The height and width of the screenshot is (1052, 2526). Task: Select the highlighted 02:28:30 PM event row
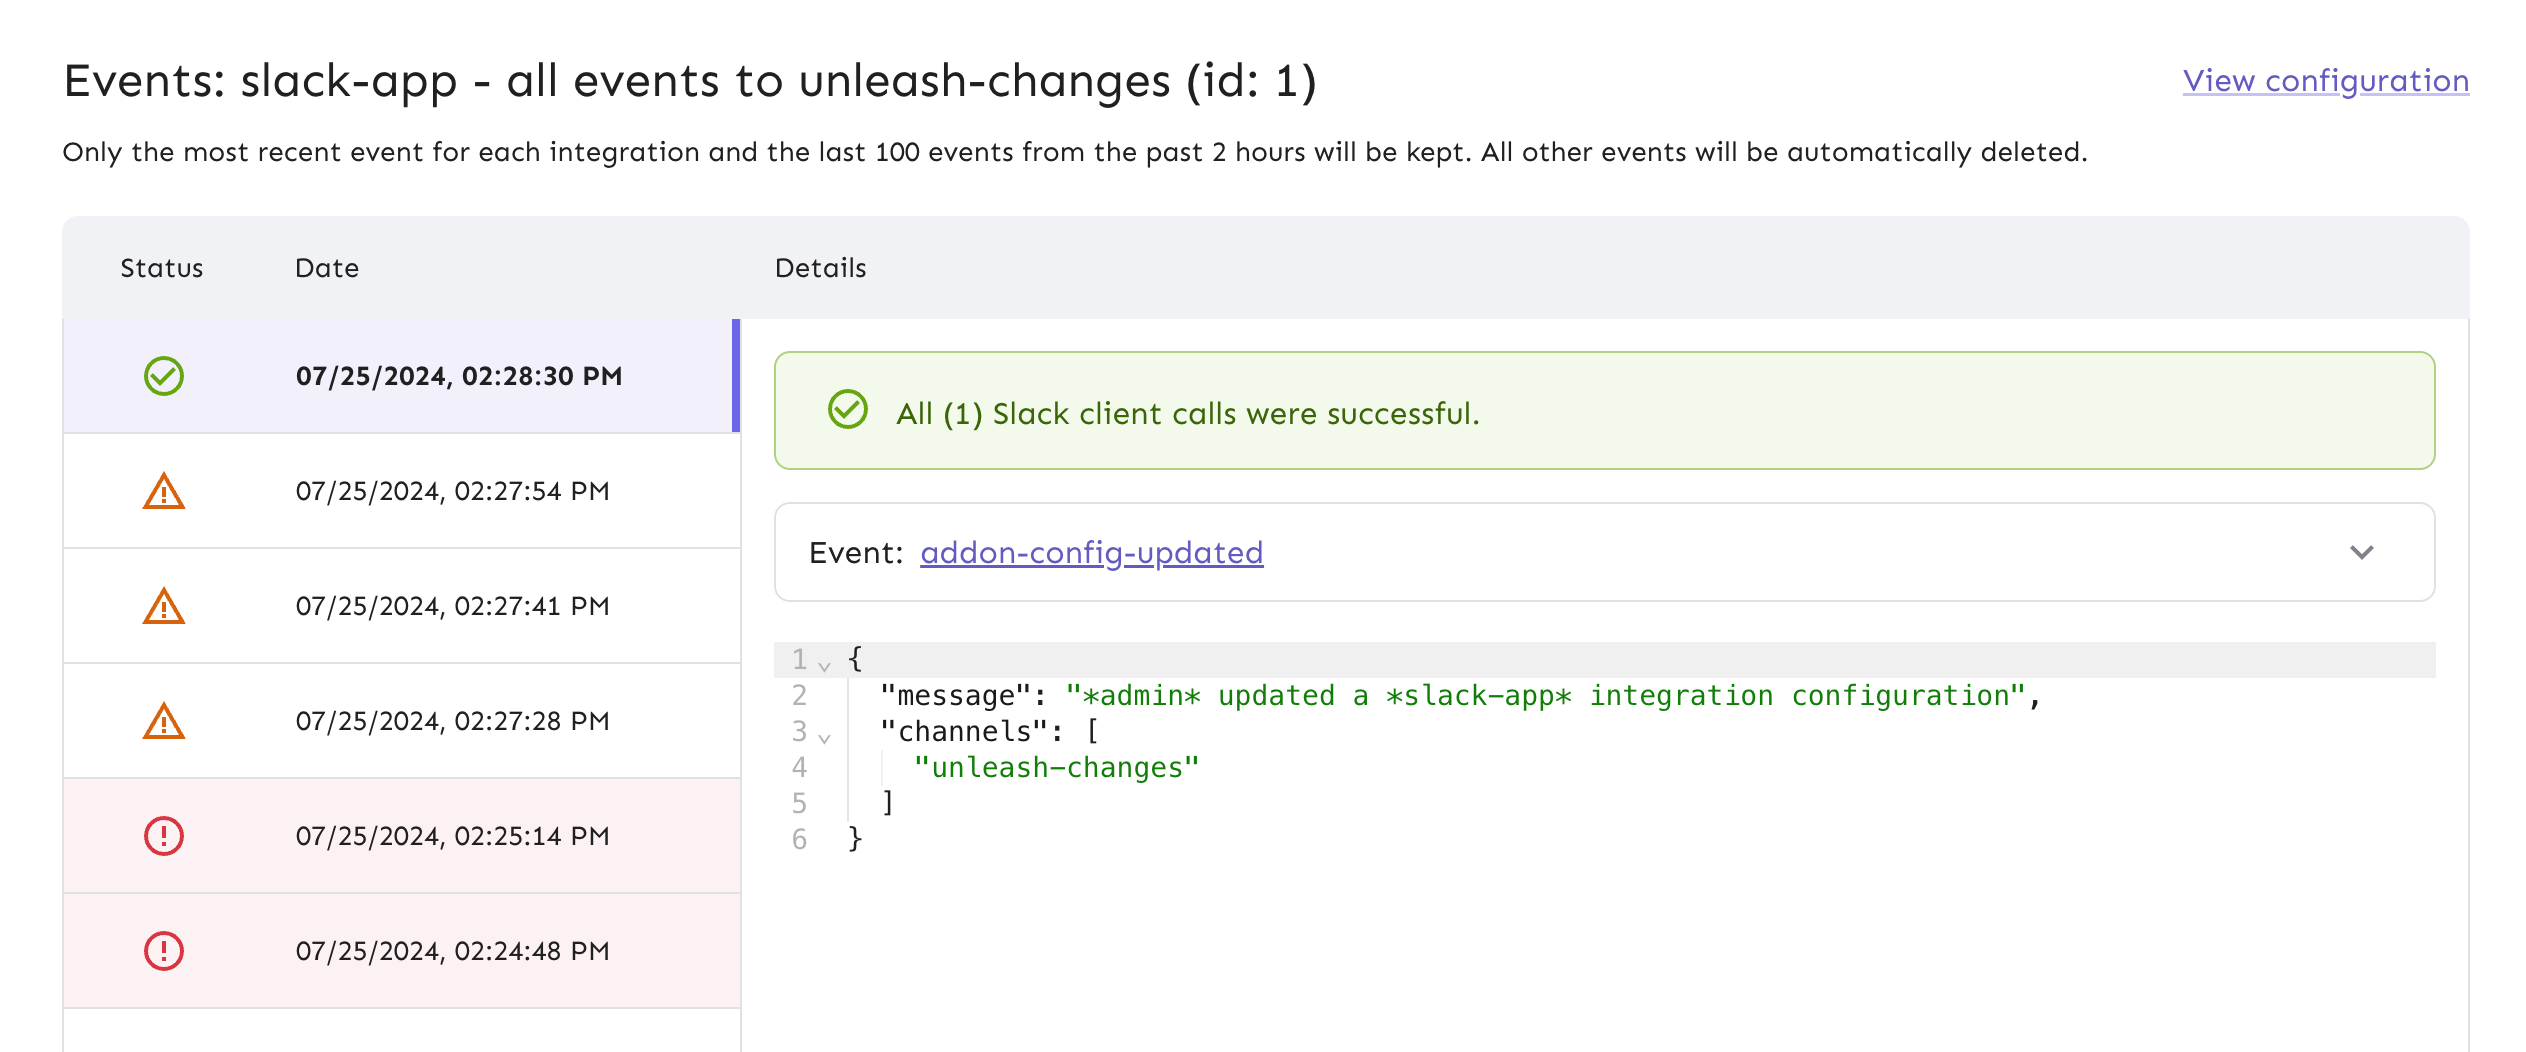point(458,376)
